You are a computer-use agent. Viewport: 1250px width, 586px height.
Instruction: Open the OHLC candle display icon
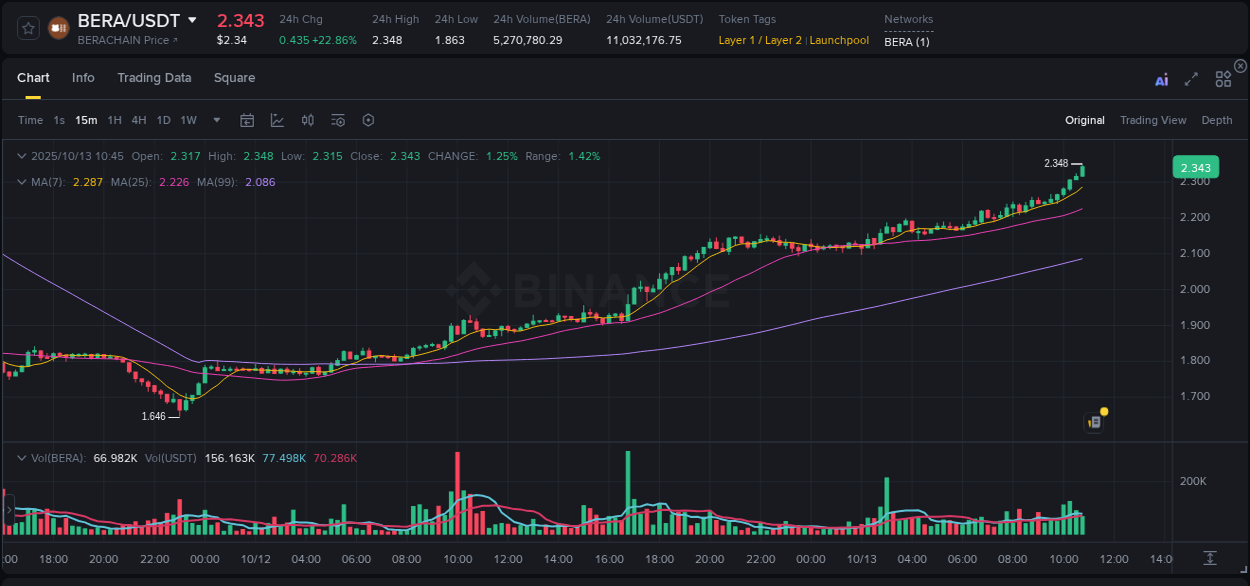tap(307, 119)
